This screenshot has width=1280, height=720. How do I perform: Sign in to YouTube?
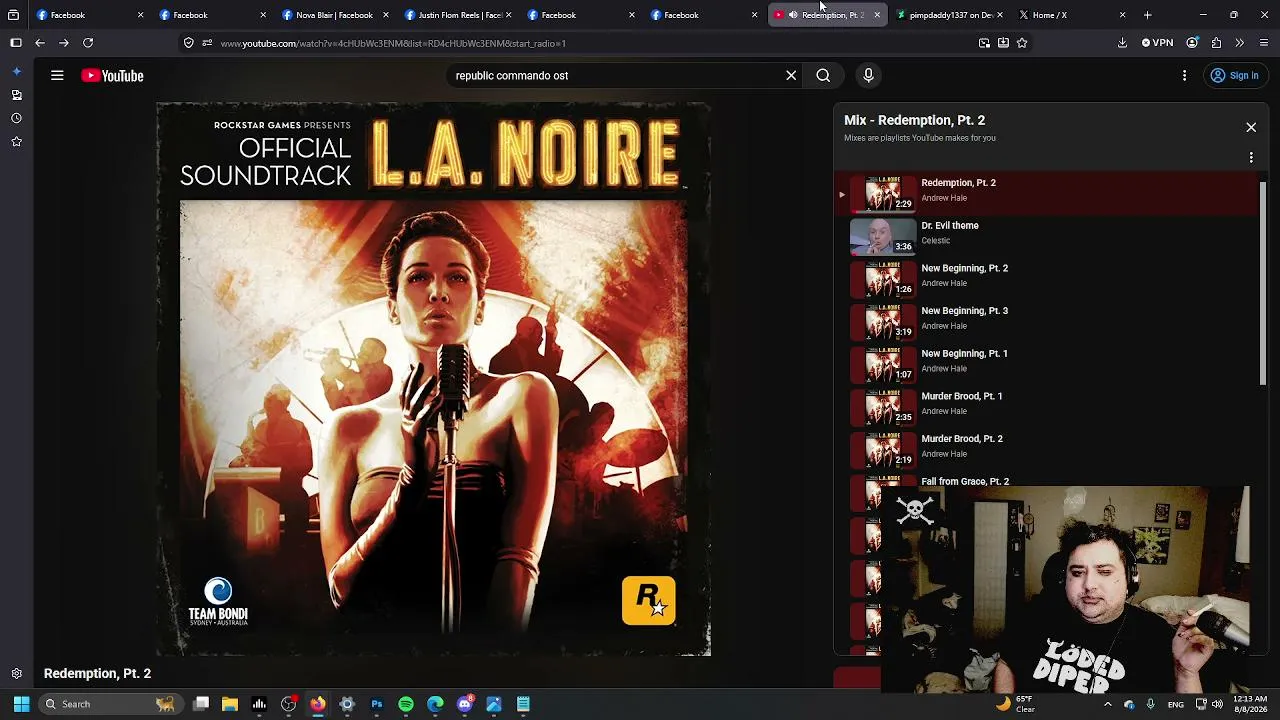pyautogui.click(x=1234, y=75)
